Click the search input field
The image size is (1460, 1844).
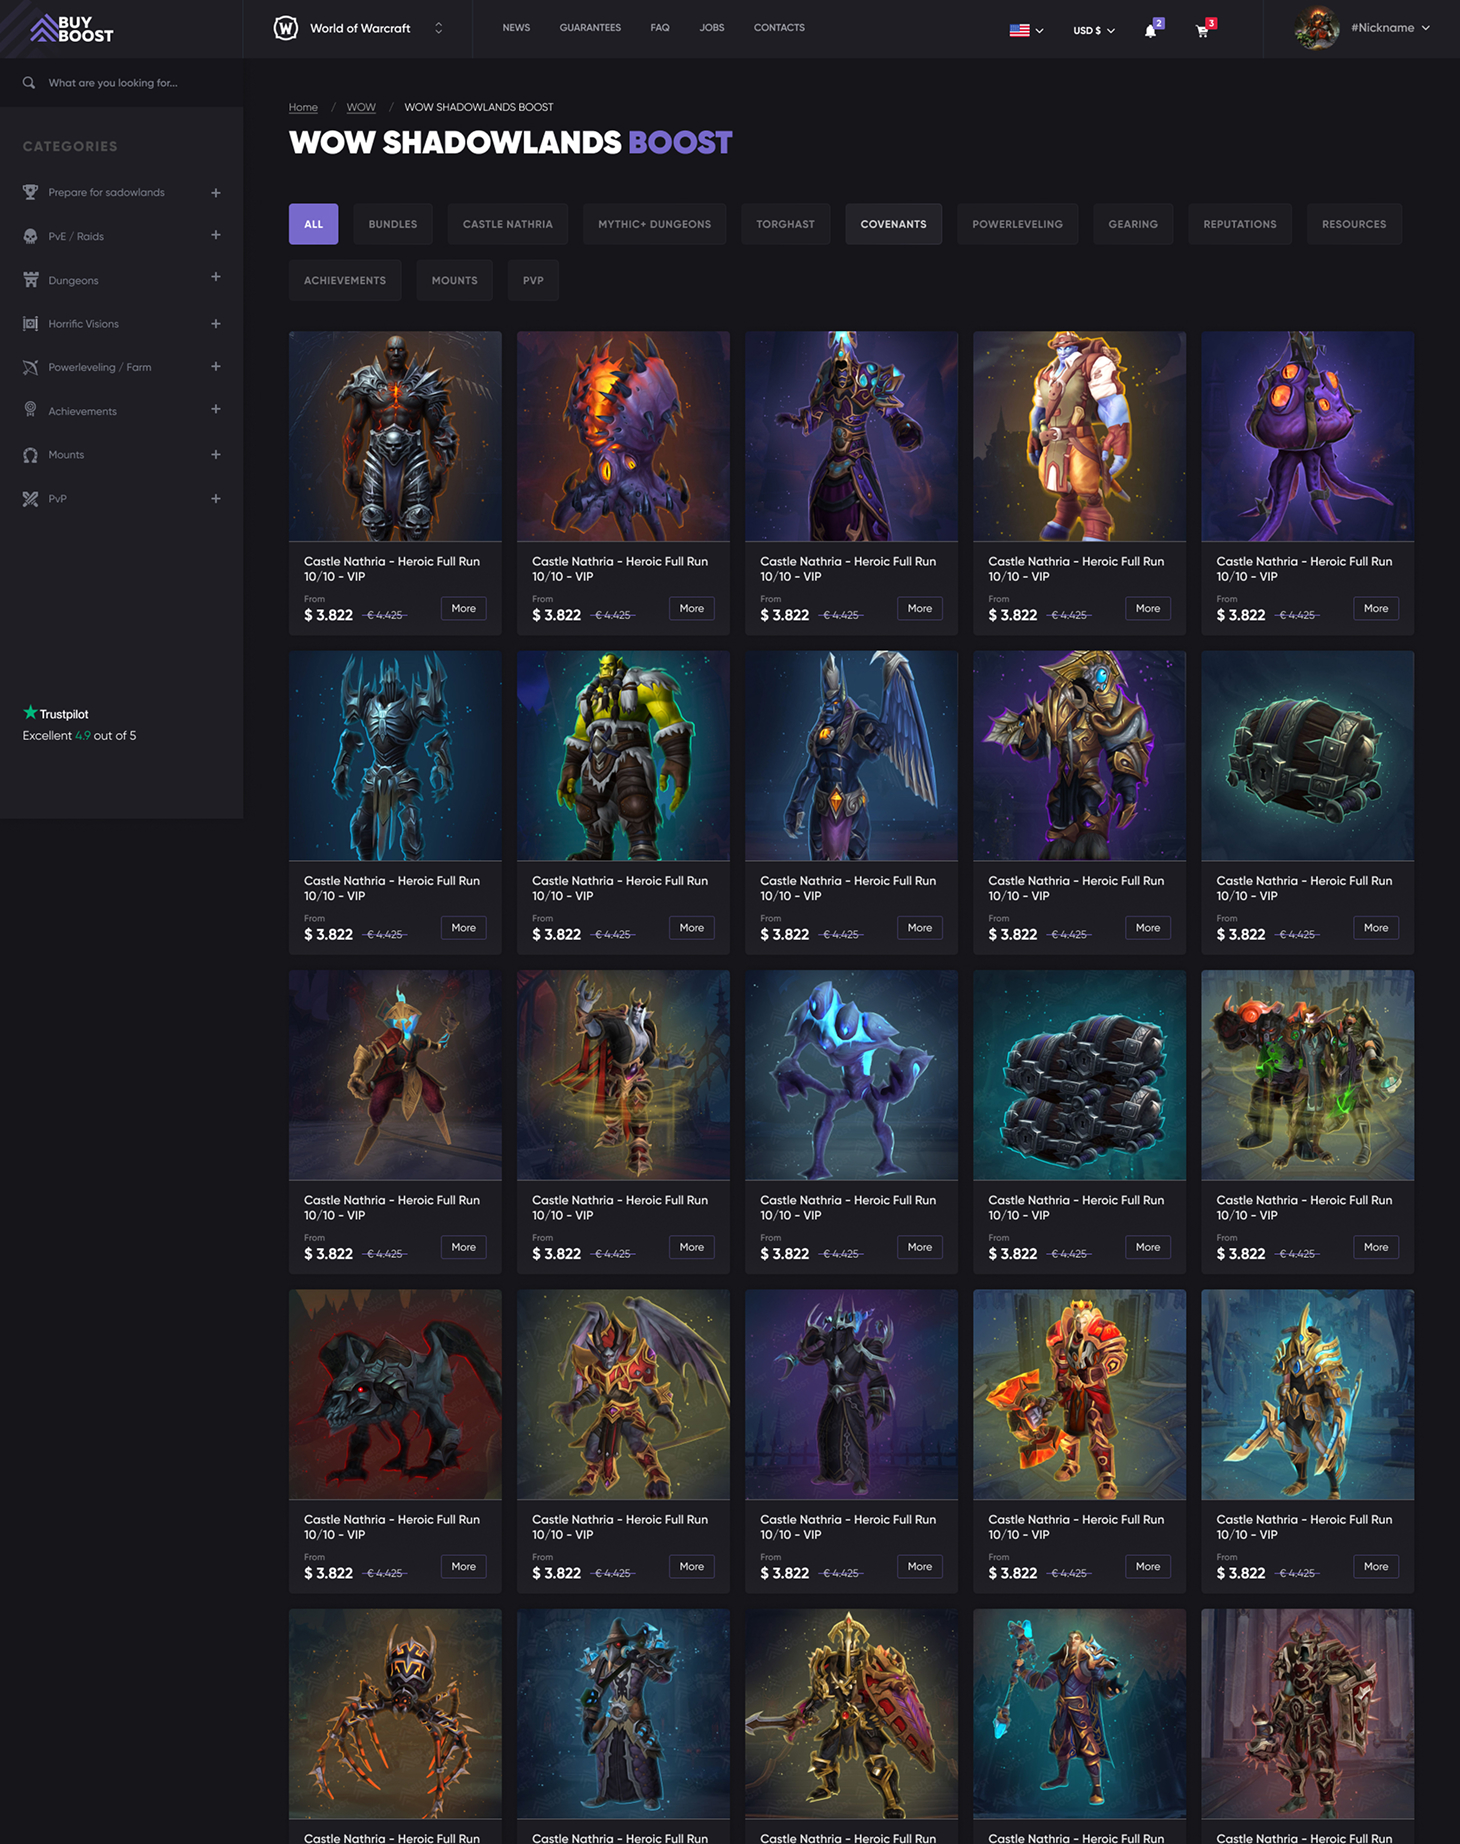pos(121,83)
